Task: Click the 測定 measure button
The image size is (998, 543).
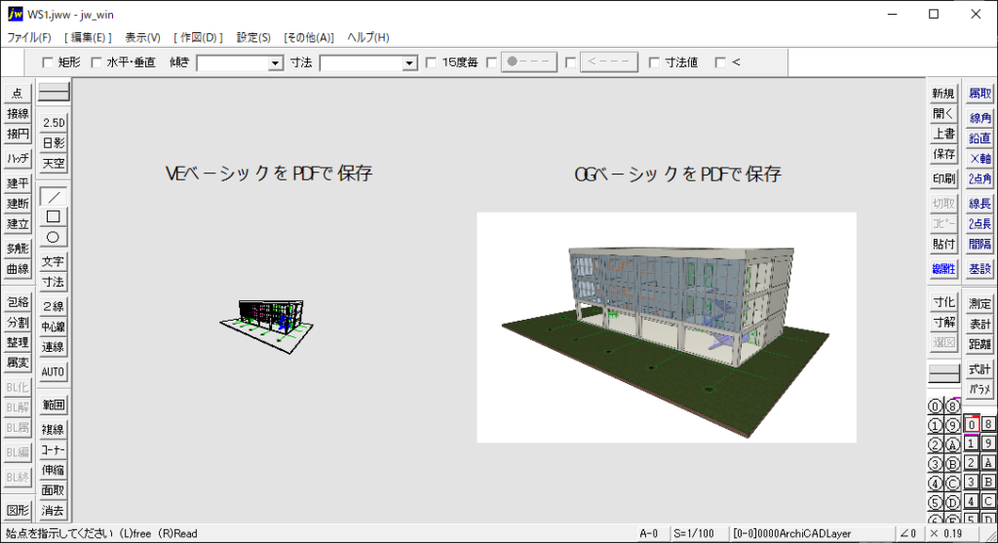Action: pos(980,304)
